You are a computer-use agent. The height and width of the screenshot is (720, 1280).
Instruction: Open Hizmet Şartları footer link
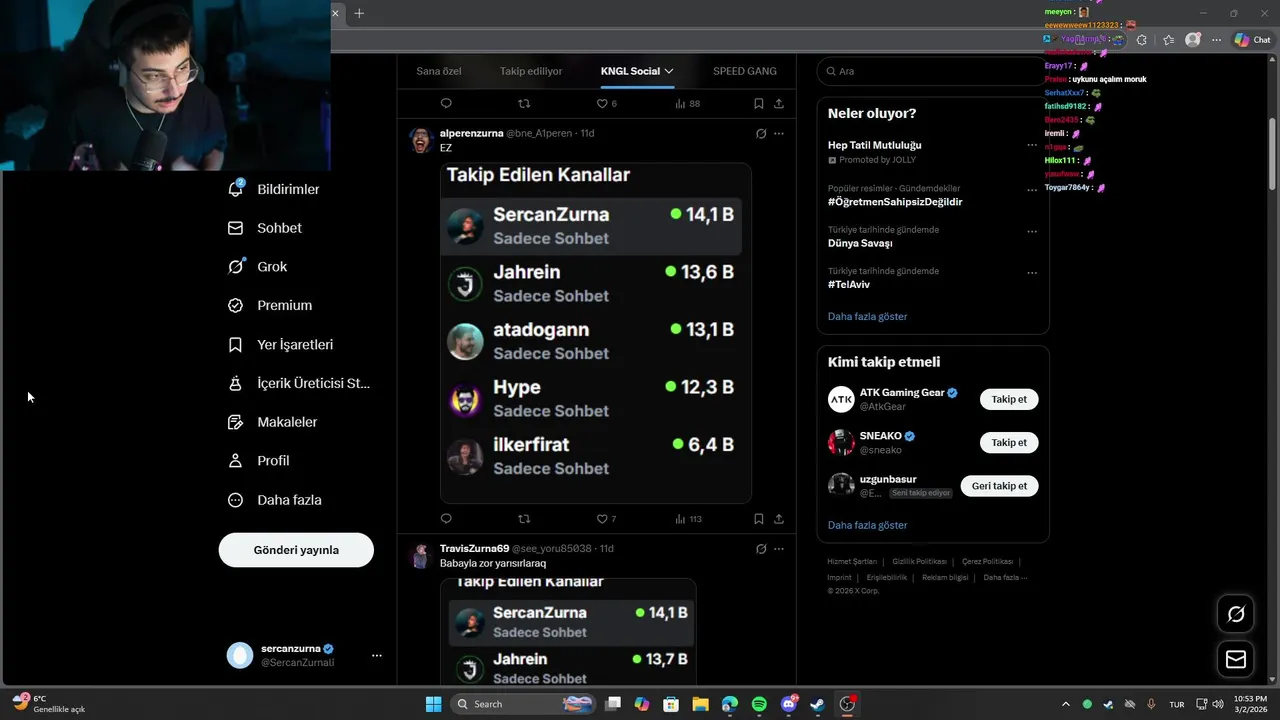pos(852,562)
